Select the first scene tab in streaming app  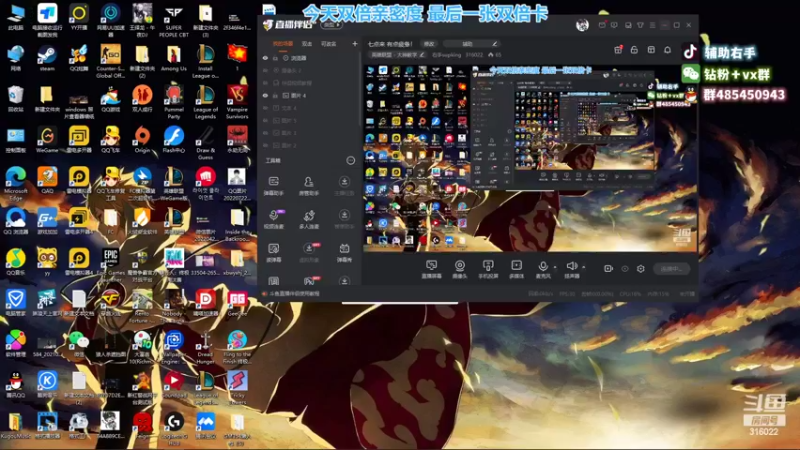click(283, 44)
